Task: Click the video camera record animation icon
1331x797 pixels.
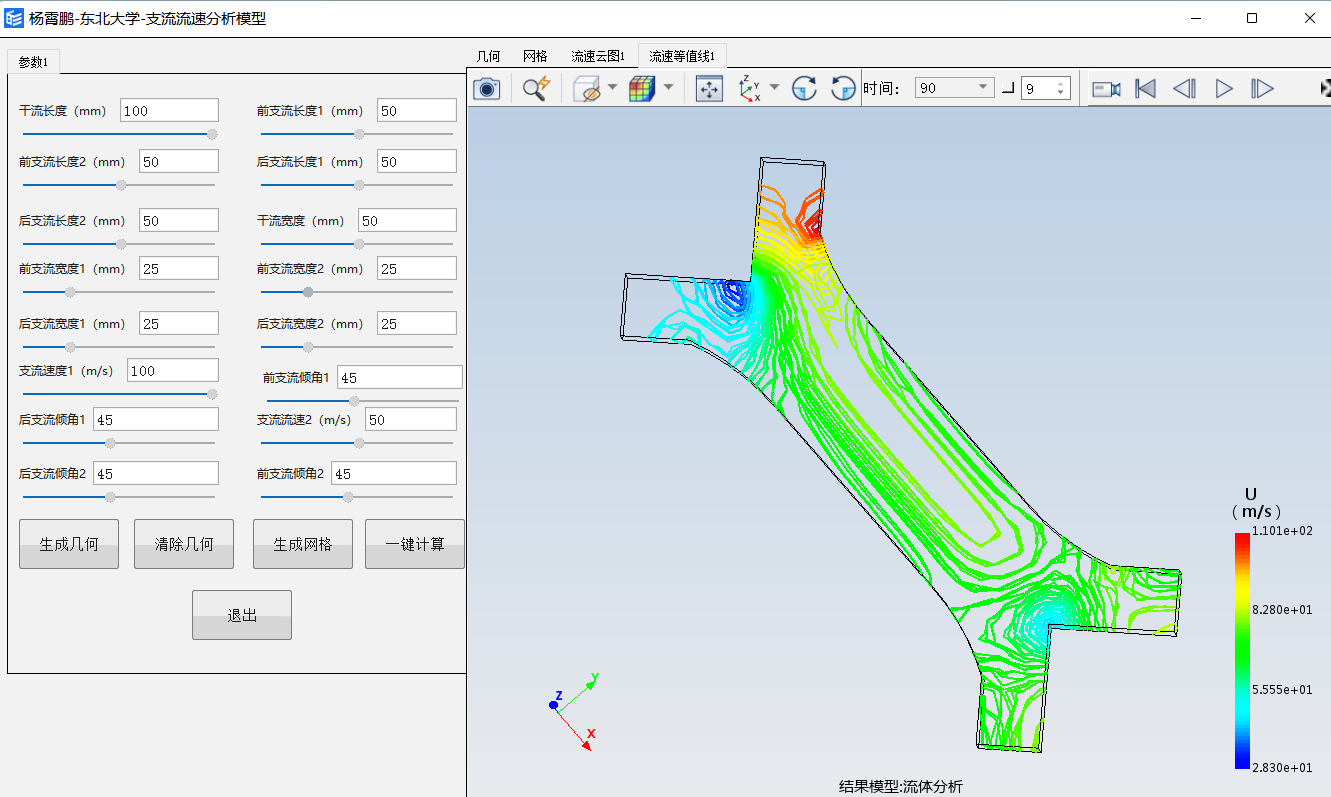Action: click(1106, 88)
